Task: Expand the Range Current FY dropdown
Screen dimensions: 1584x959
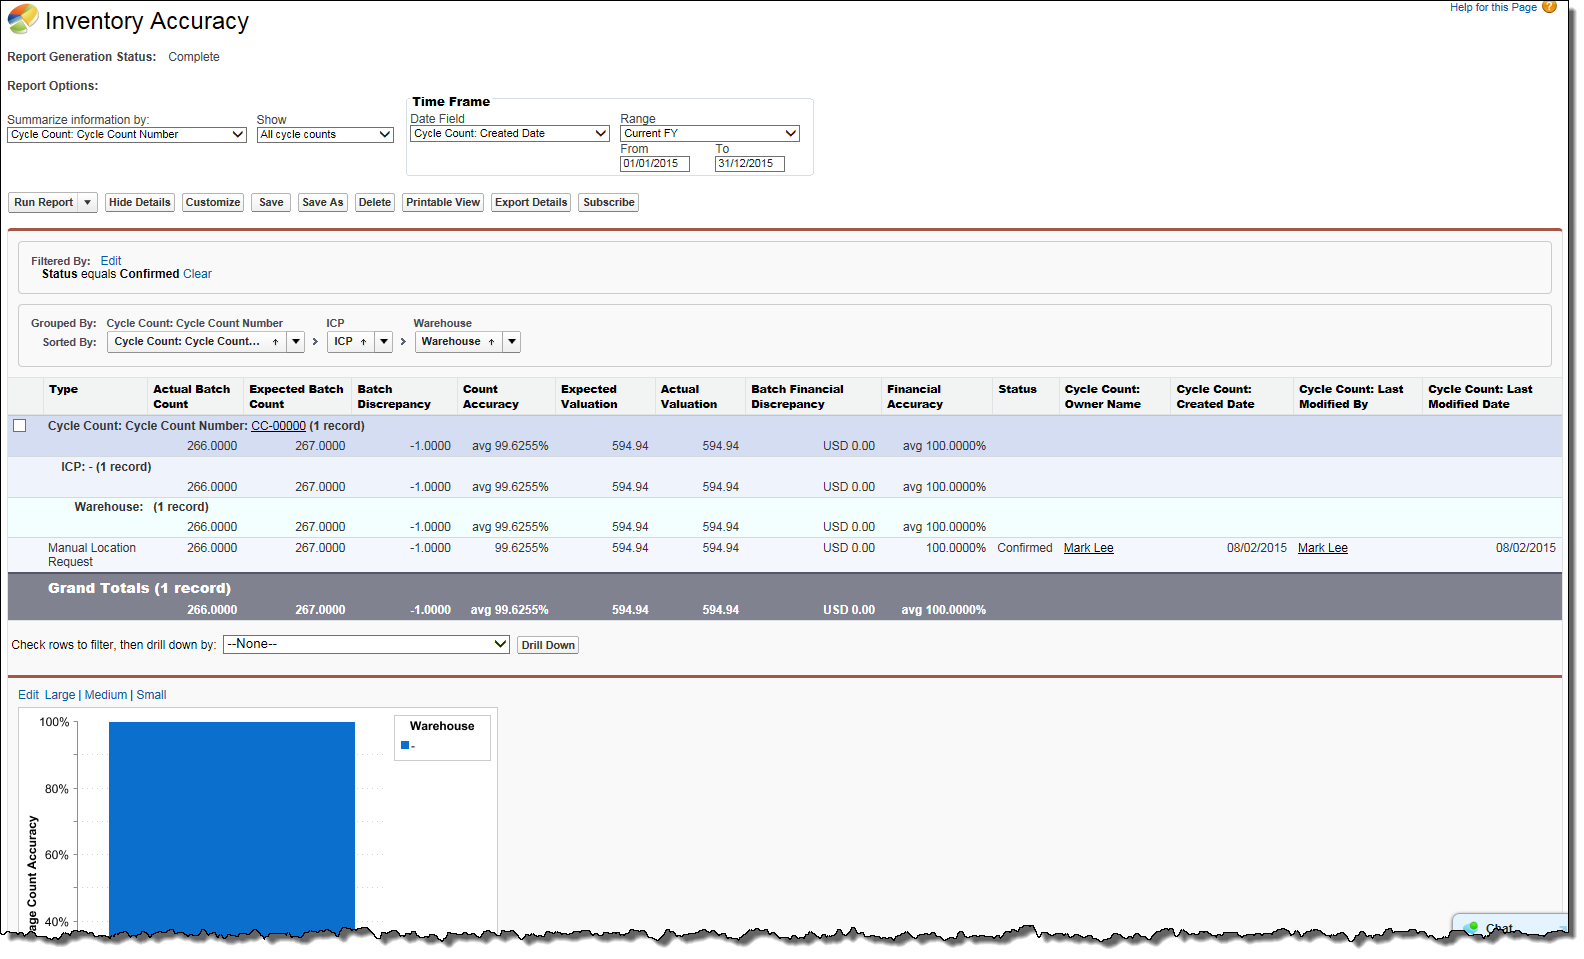Action: tap(709, 134)
